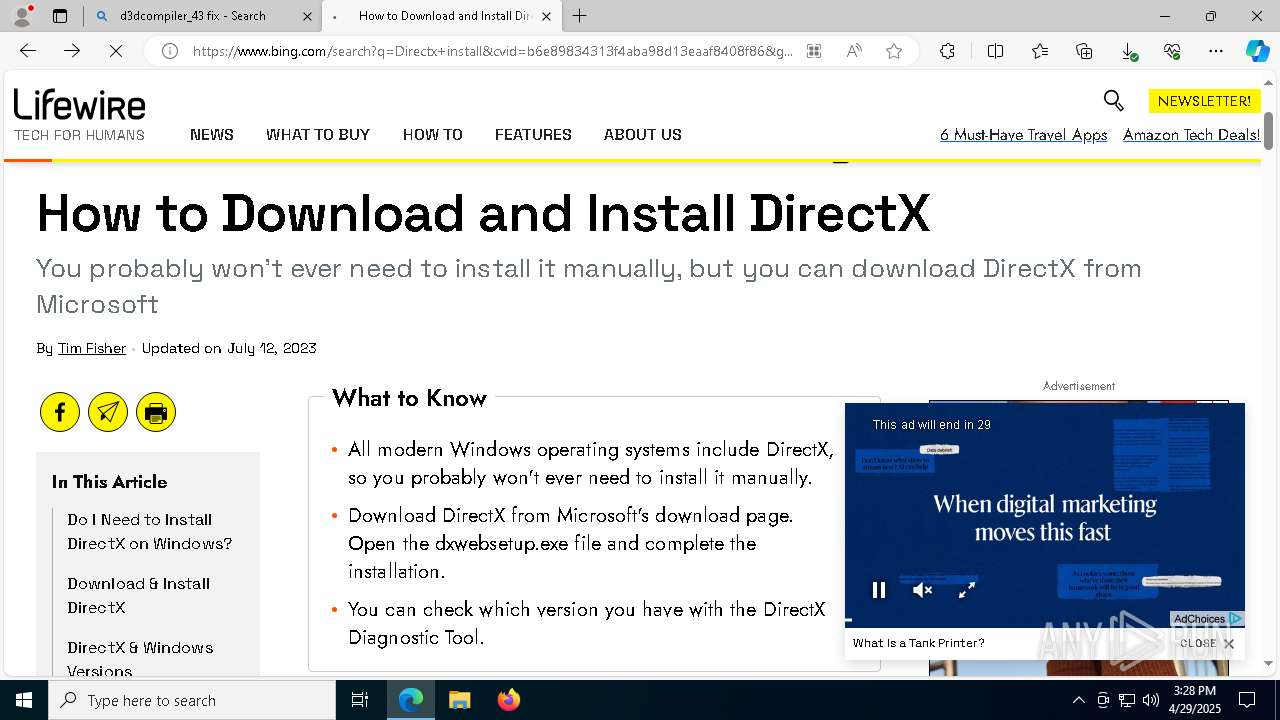Open the ABOUT US menu
This screenshot has height=720, width=1280.
click(643, 135)
